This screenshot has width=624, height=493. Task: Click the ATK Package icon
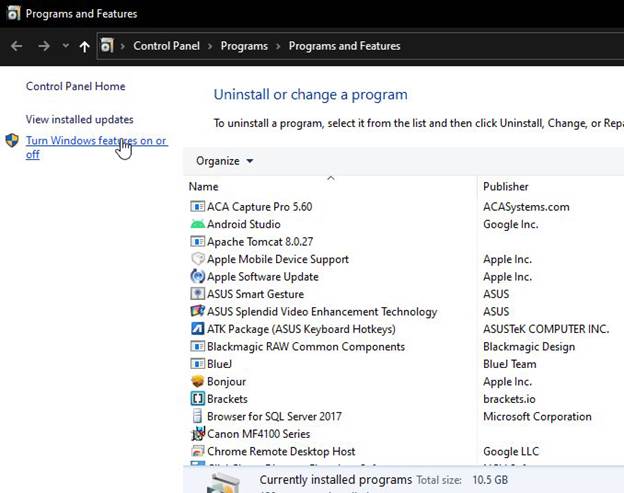click(x=197, y=329)
